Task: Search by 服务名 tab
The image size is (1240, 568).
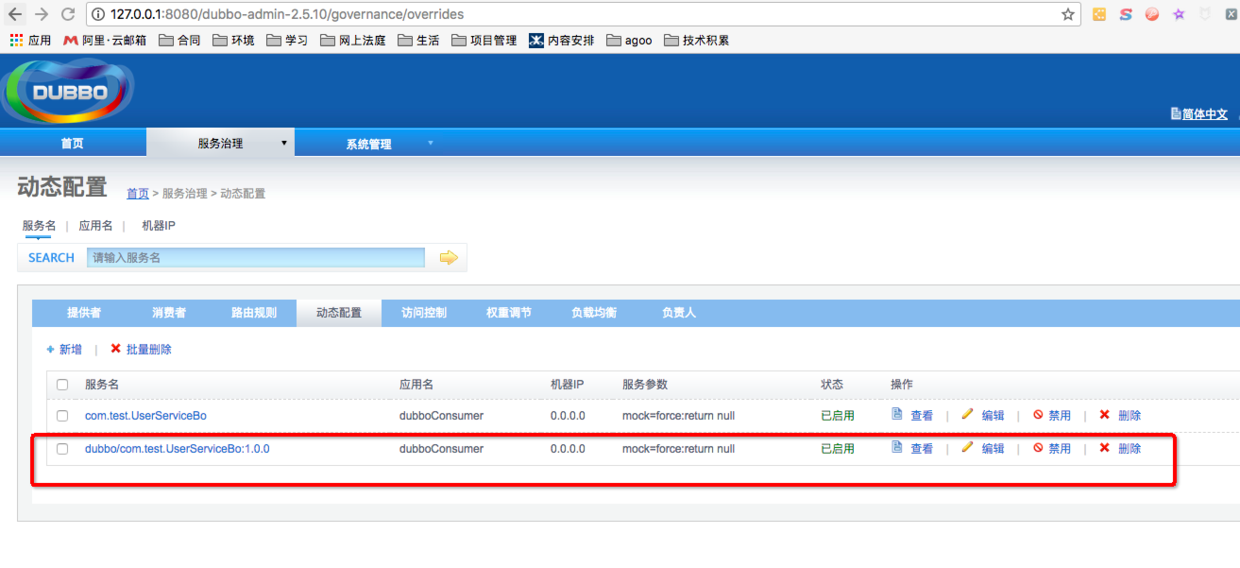Action: pos(39,226)
